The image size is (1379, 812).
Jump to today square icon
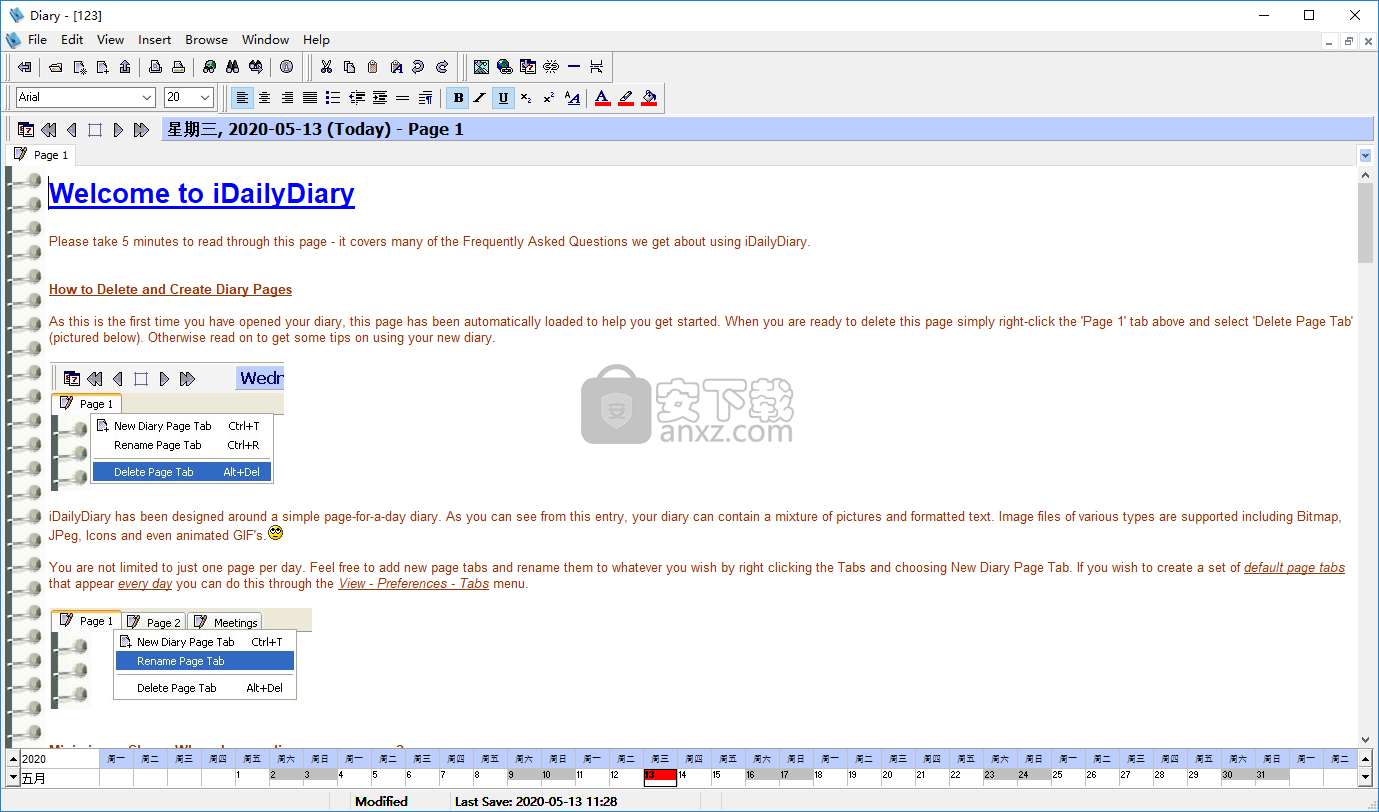point(95,129)
